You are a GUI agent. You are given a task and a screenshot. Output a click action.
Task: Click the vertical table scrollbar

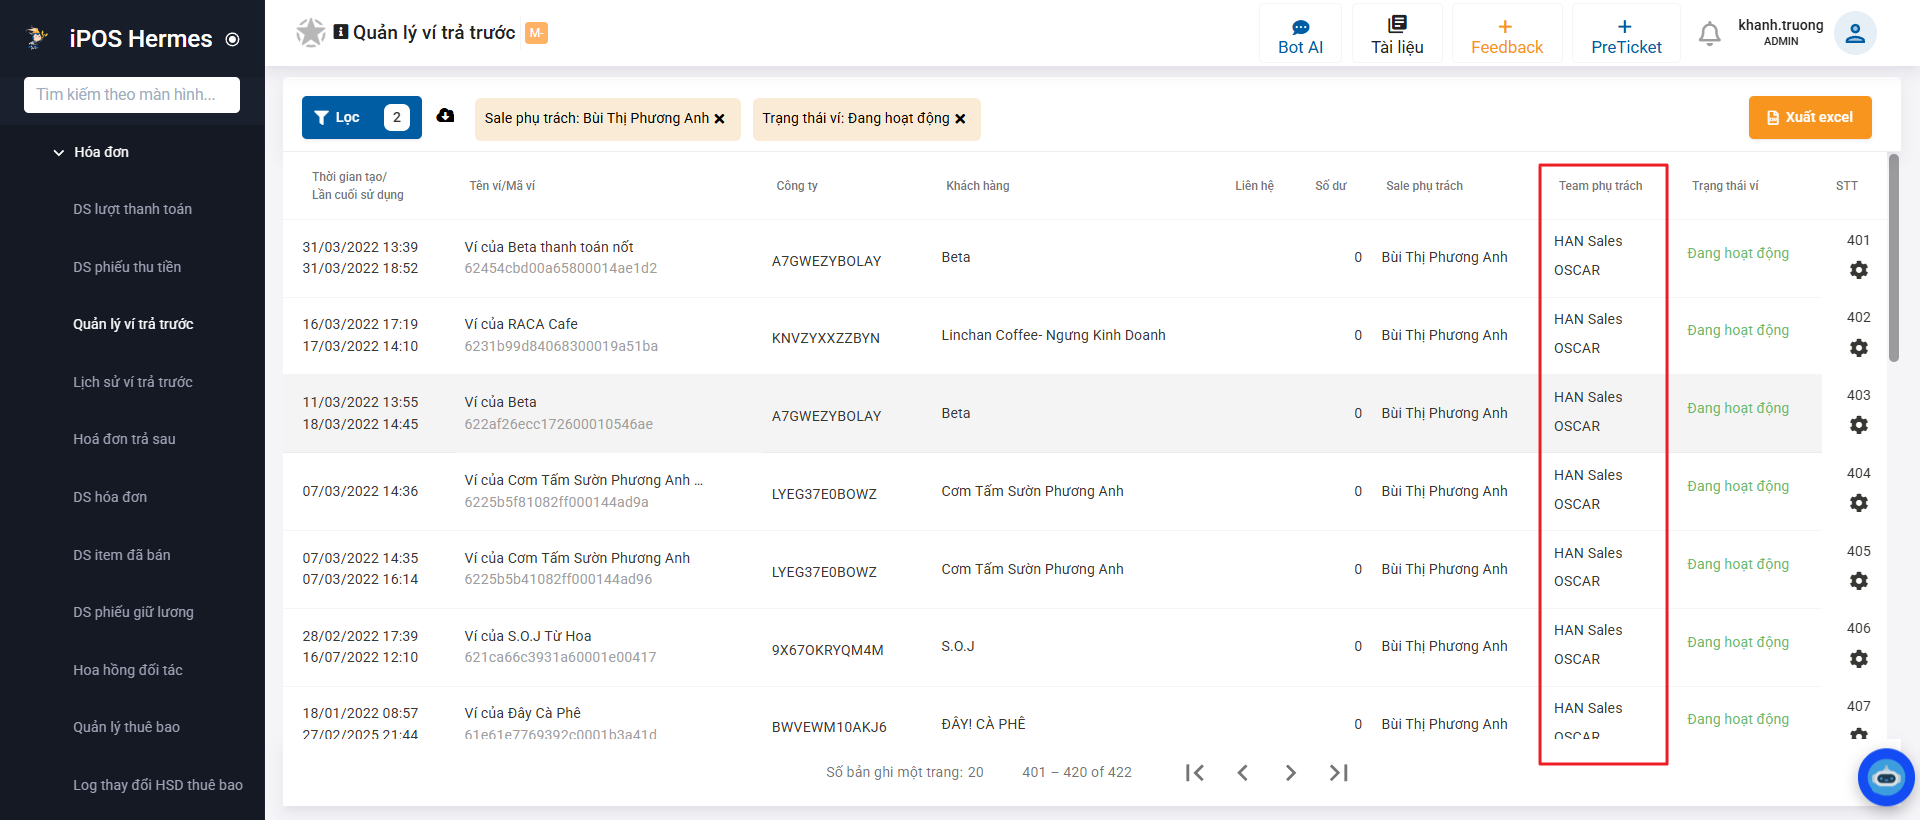pos(1893,258)
